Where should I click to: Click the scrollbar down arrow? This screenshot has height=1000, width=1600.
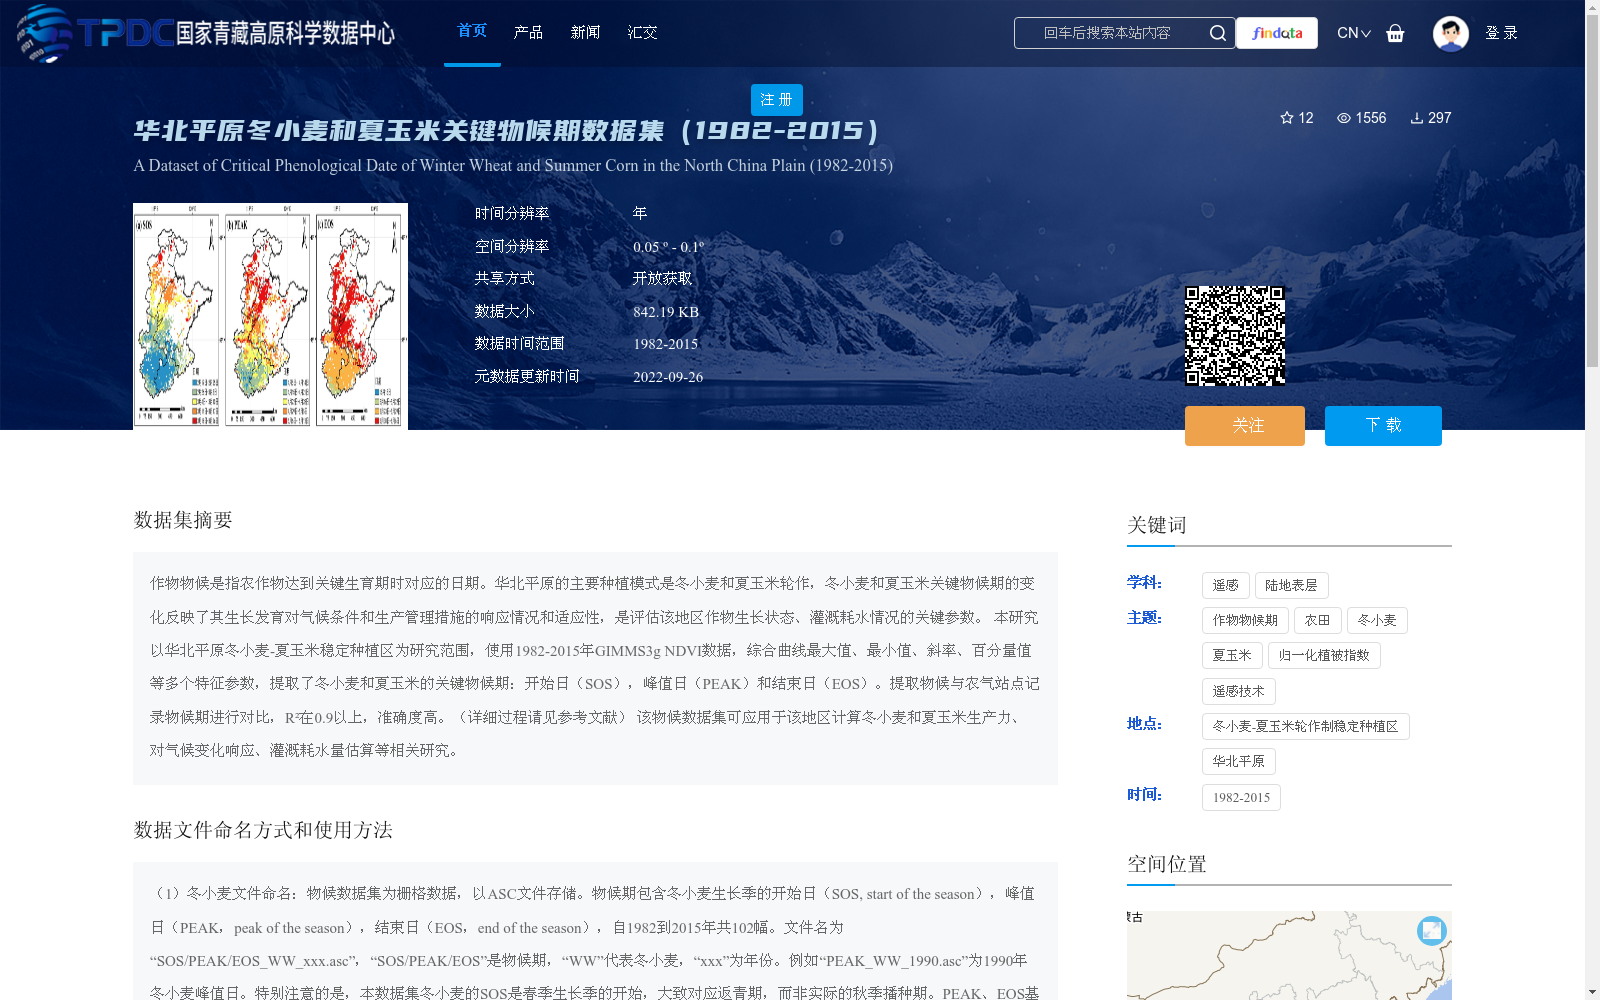[x=1592, y=992]
